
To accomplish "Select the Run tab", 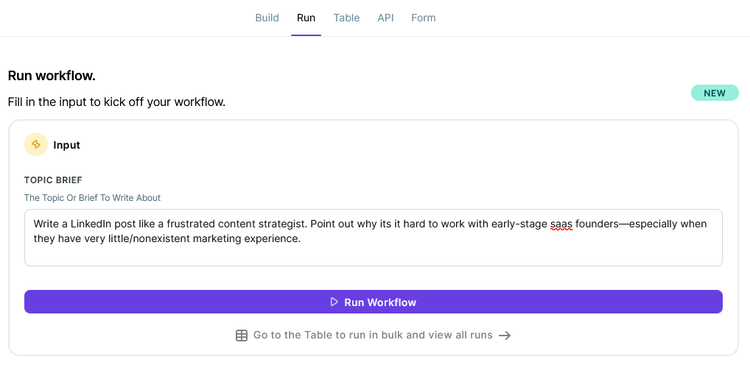I will point(306,18).
